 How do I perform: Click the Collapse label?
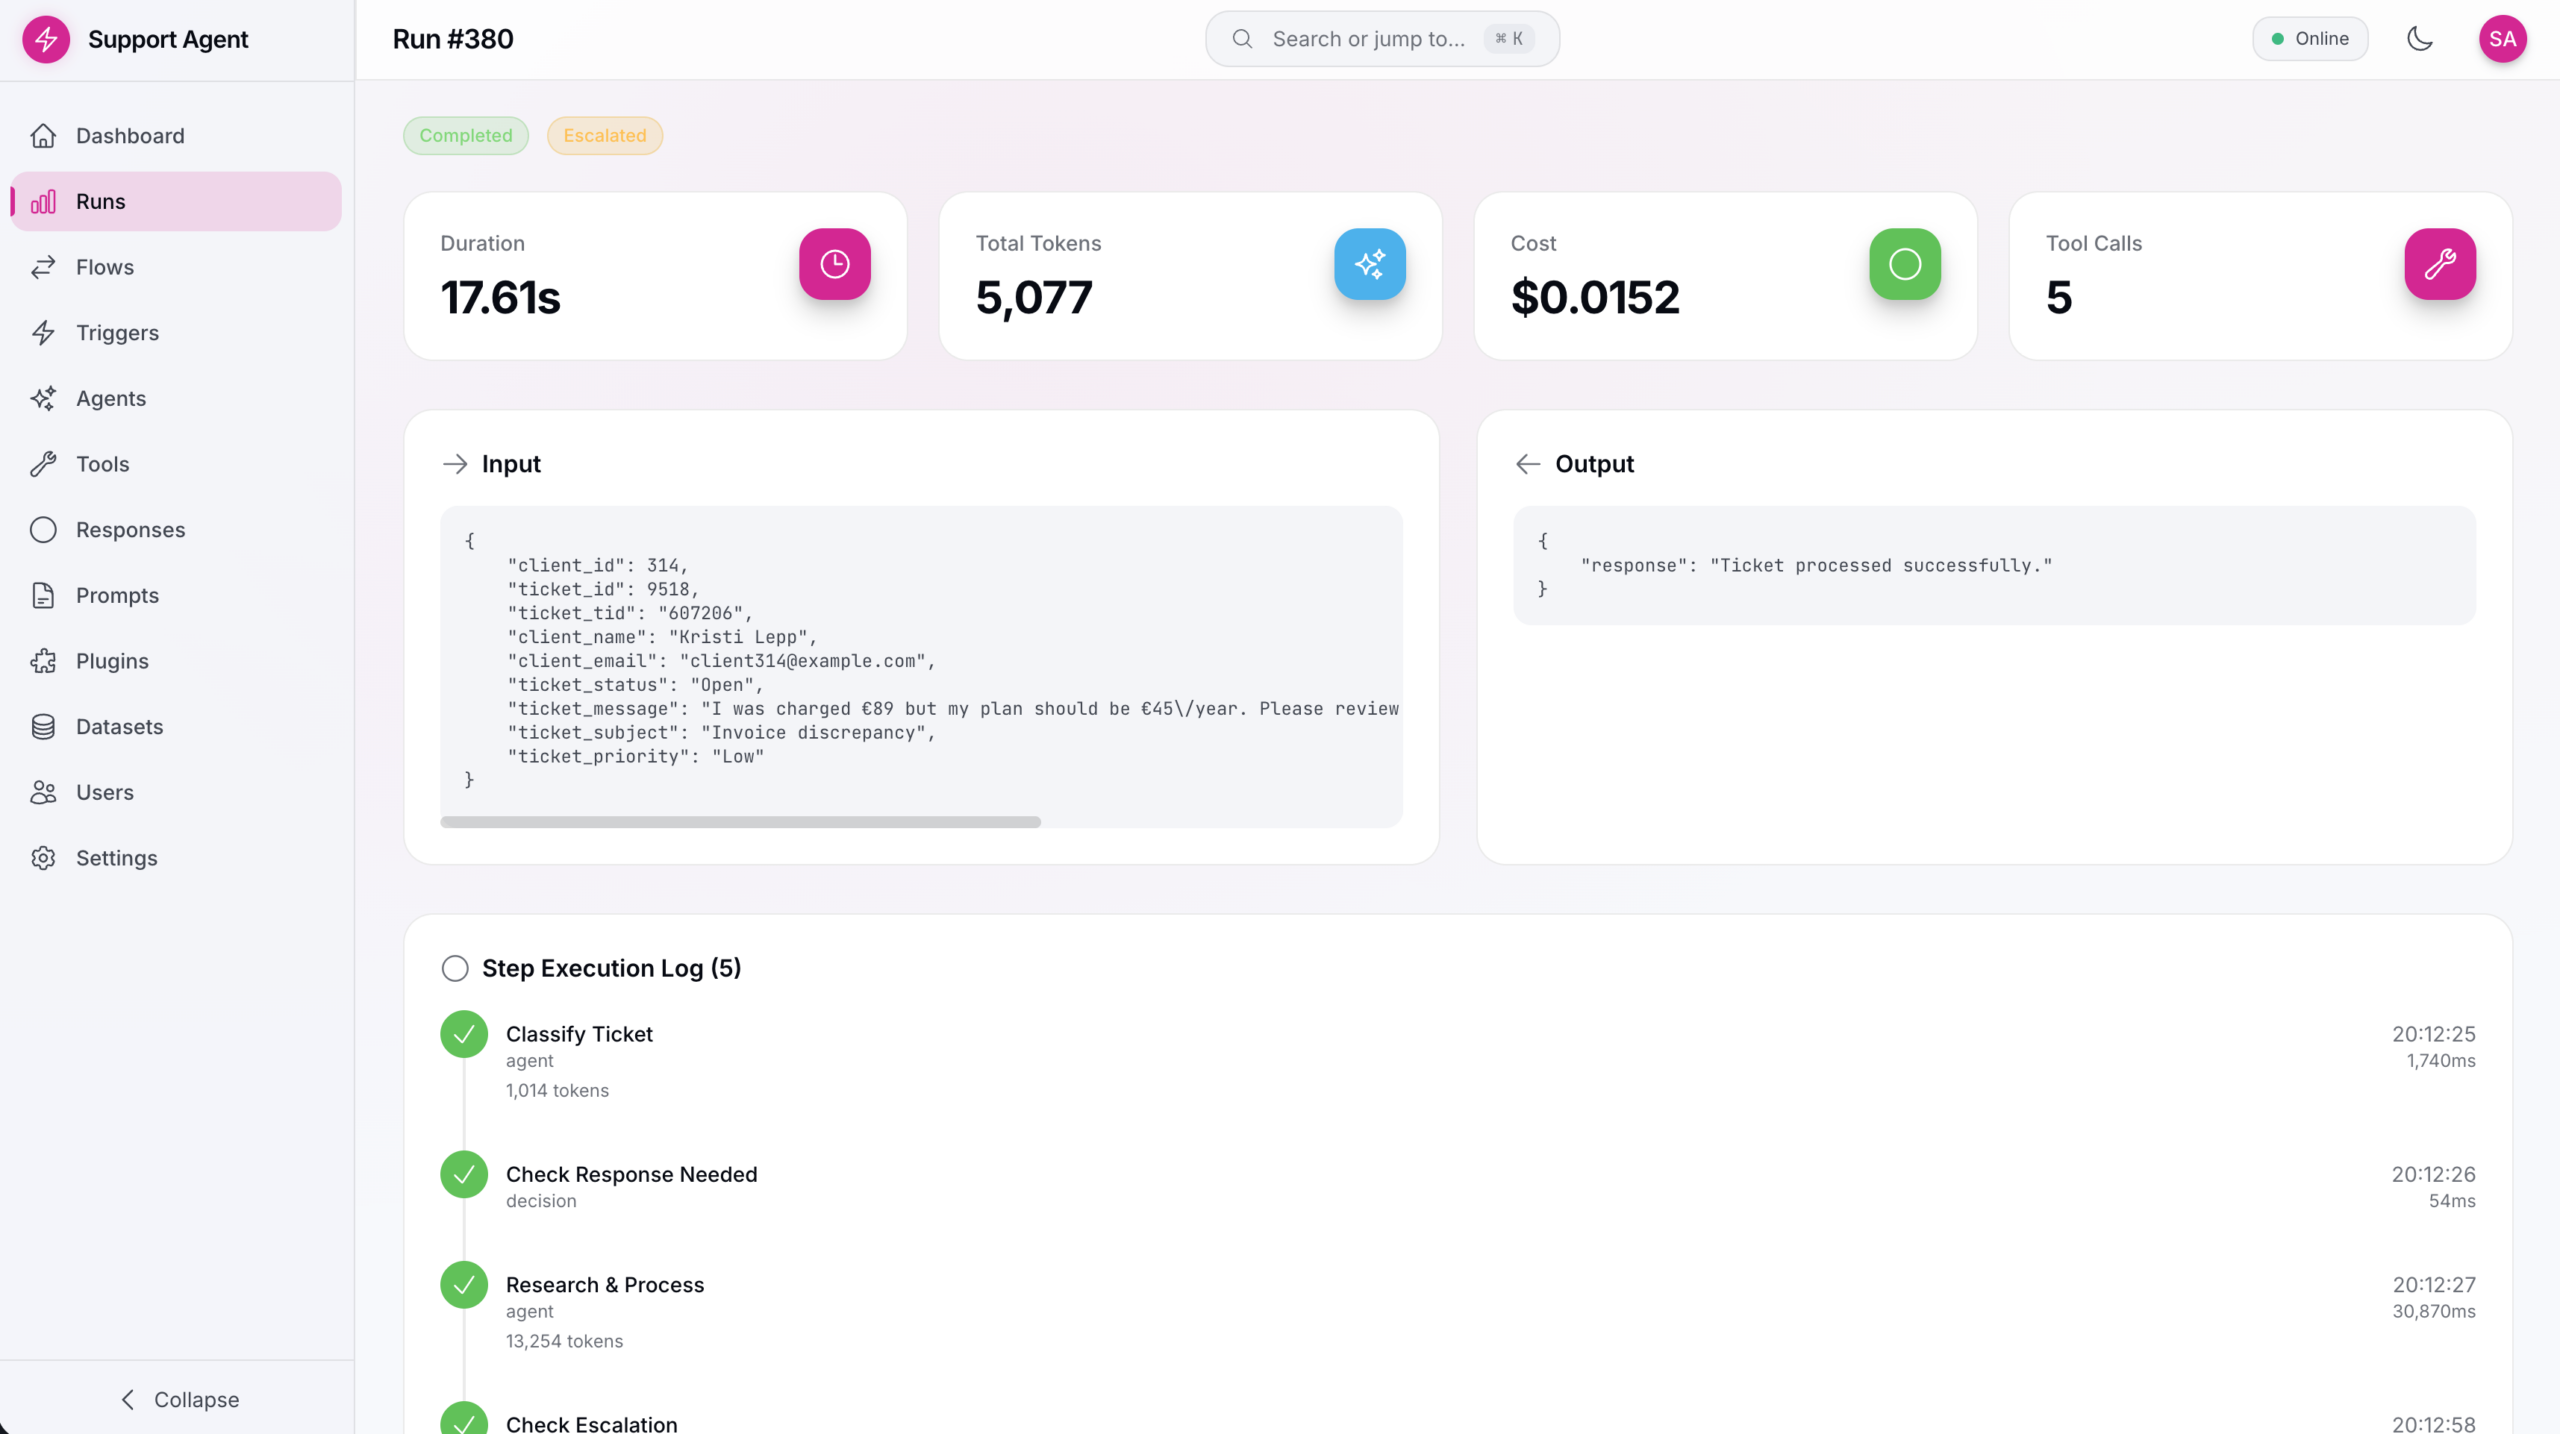point(197,1400)
